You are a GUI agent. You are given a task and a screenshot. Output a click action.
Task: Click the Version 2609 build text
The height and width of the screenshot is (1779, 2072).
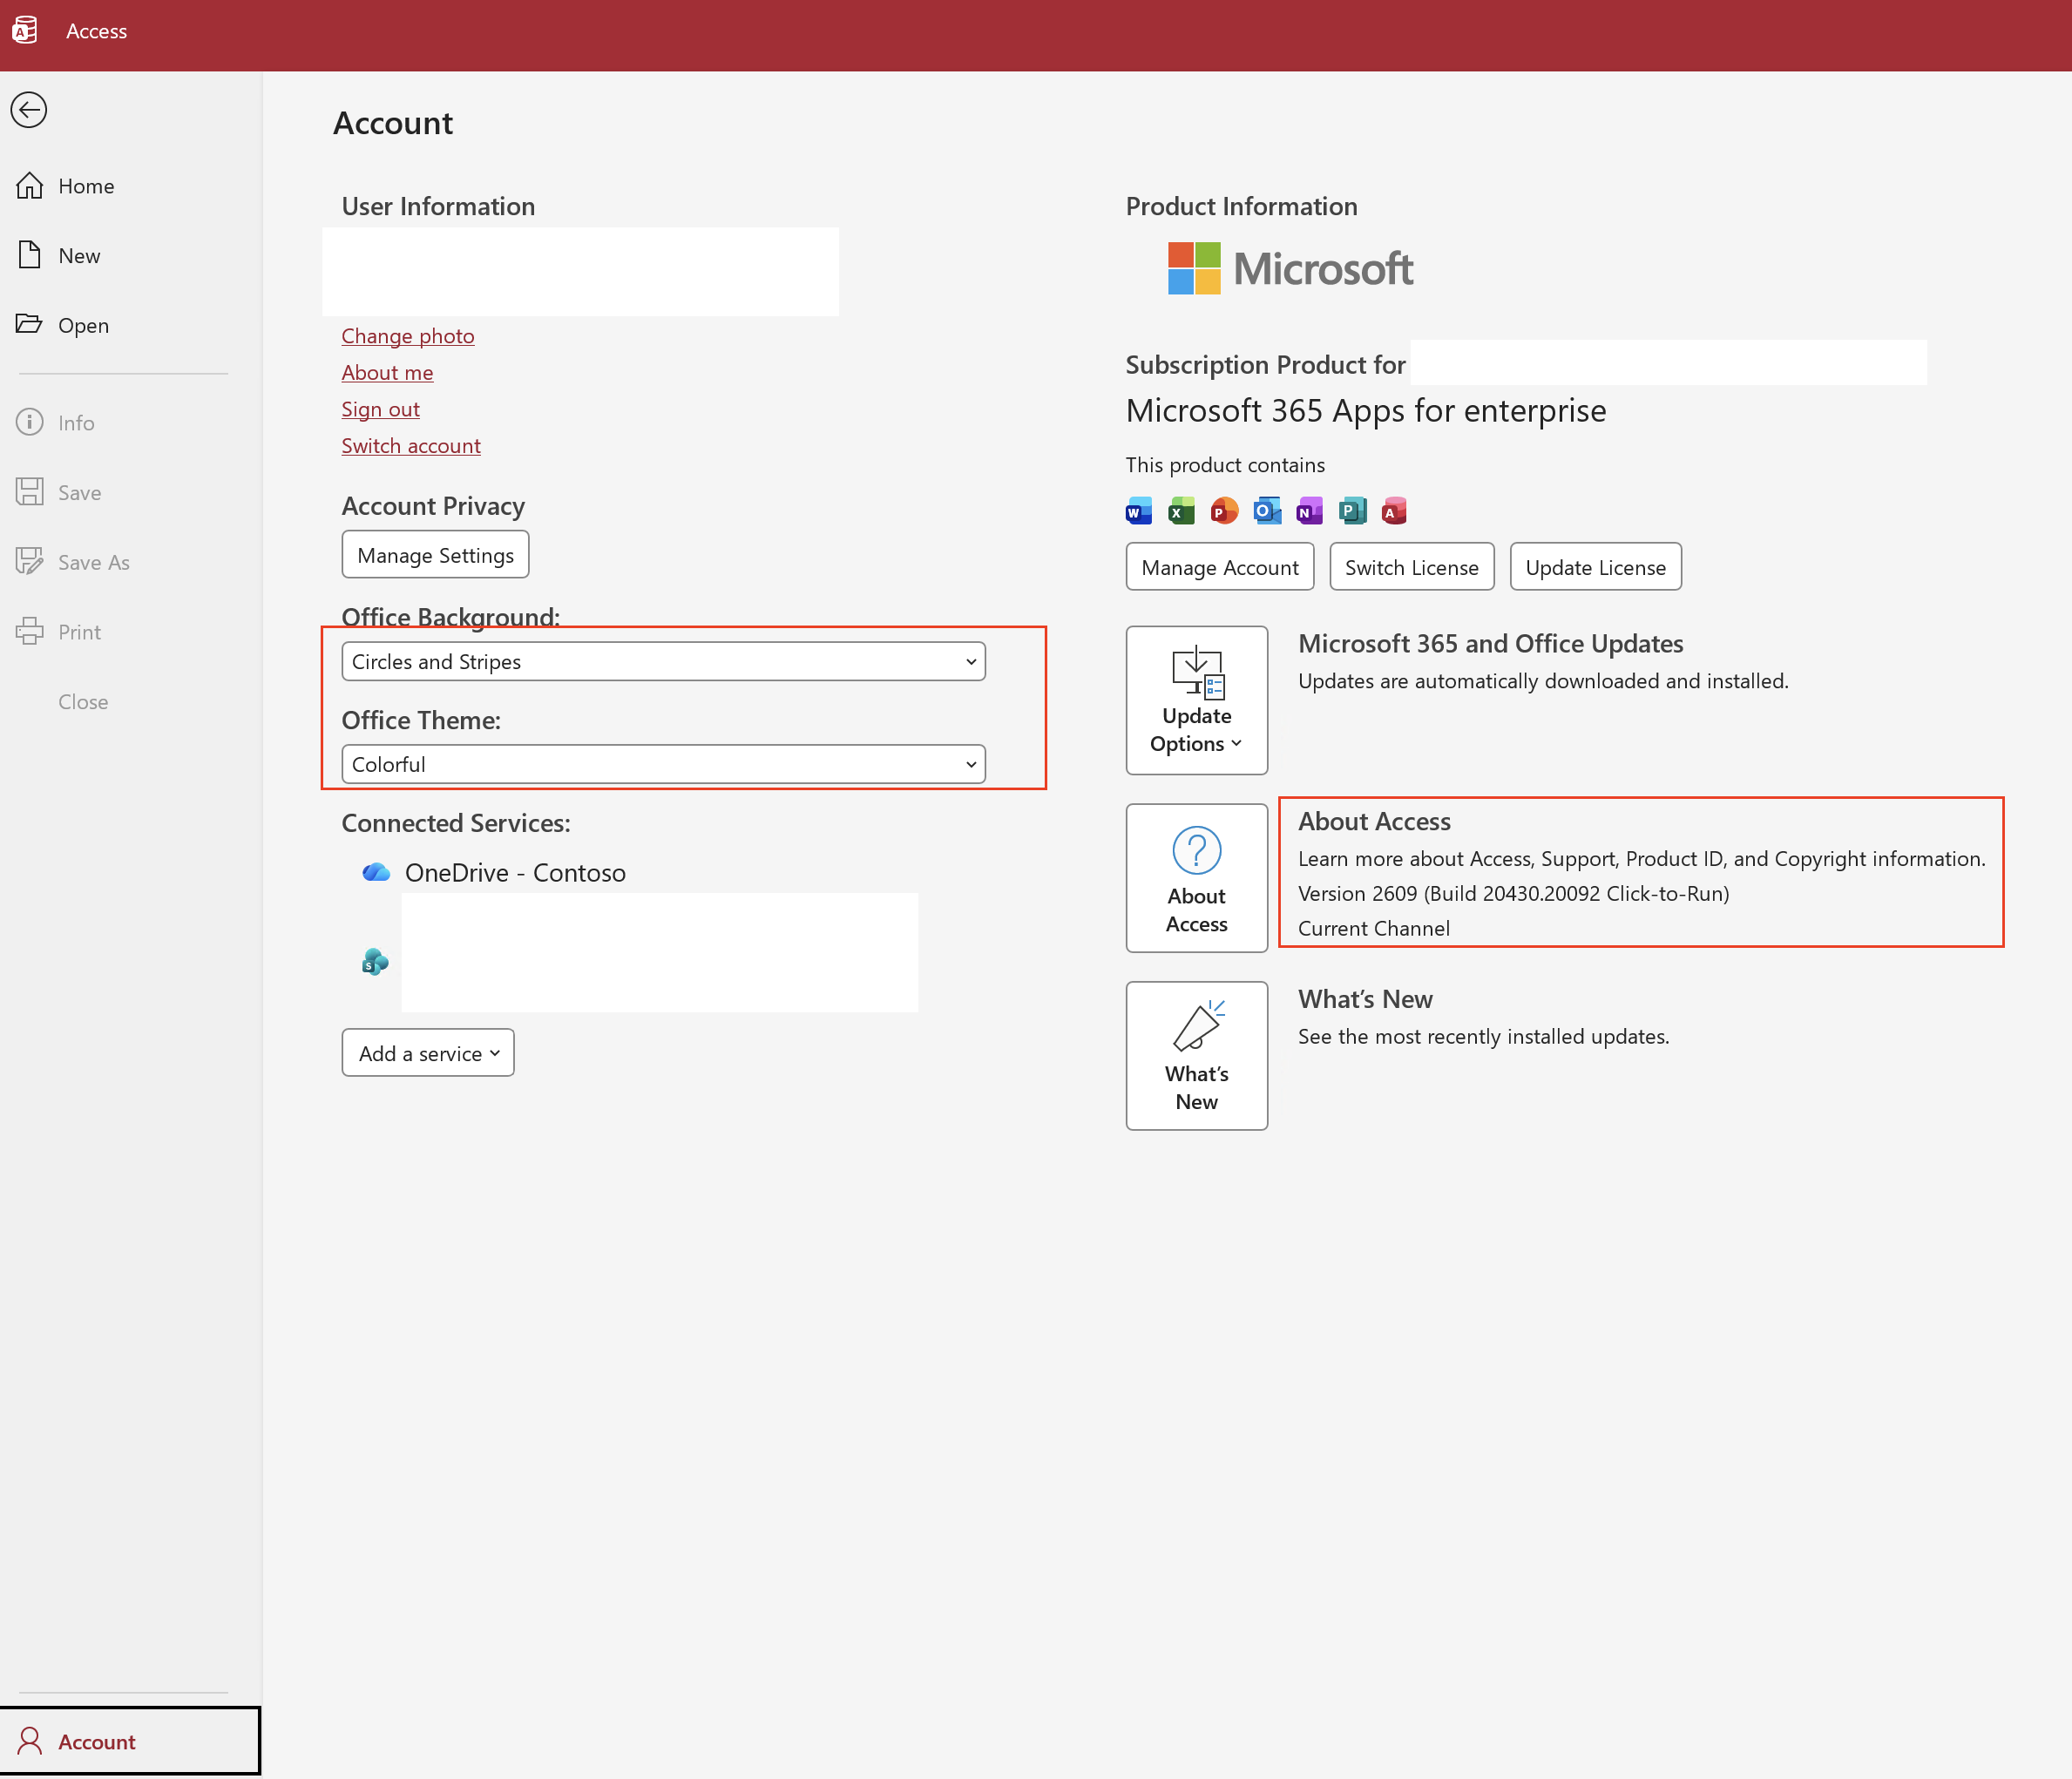click(1513, 893)
